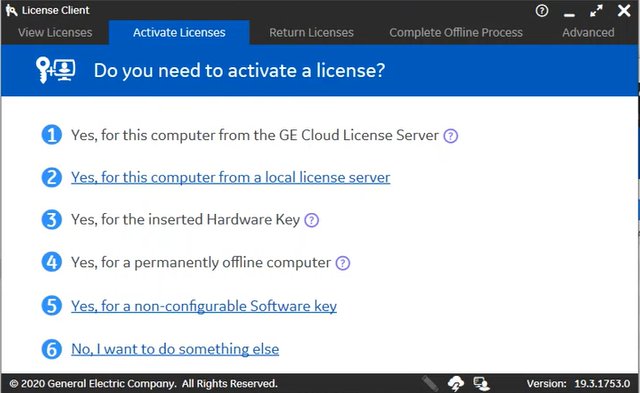The image size is (640, 393).
Task: Click the version number text in status bar
Action: (x=602, y=384)
